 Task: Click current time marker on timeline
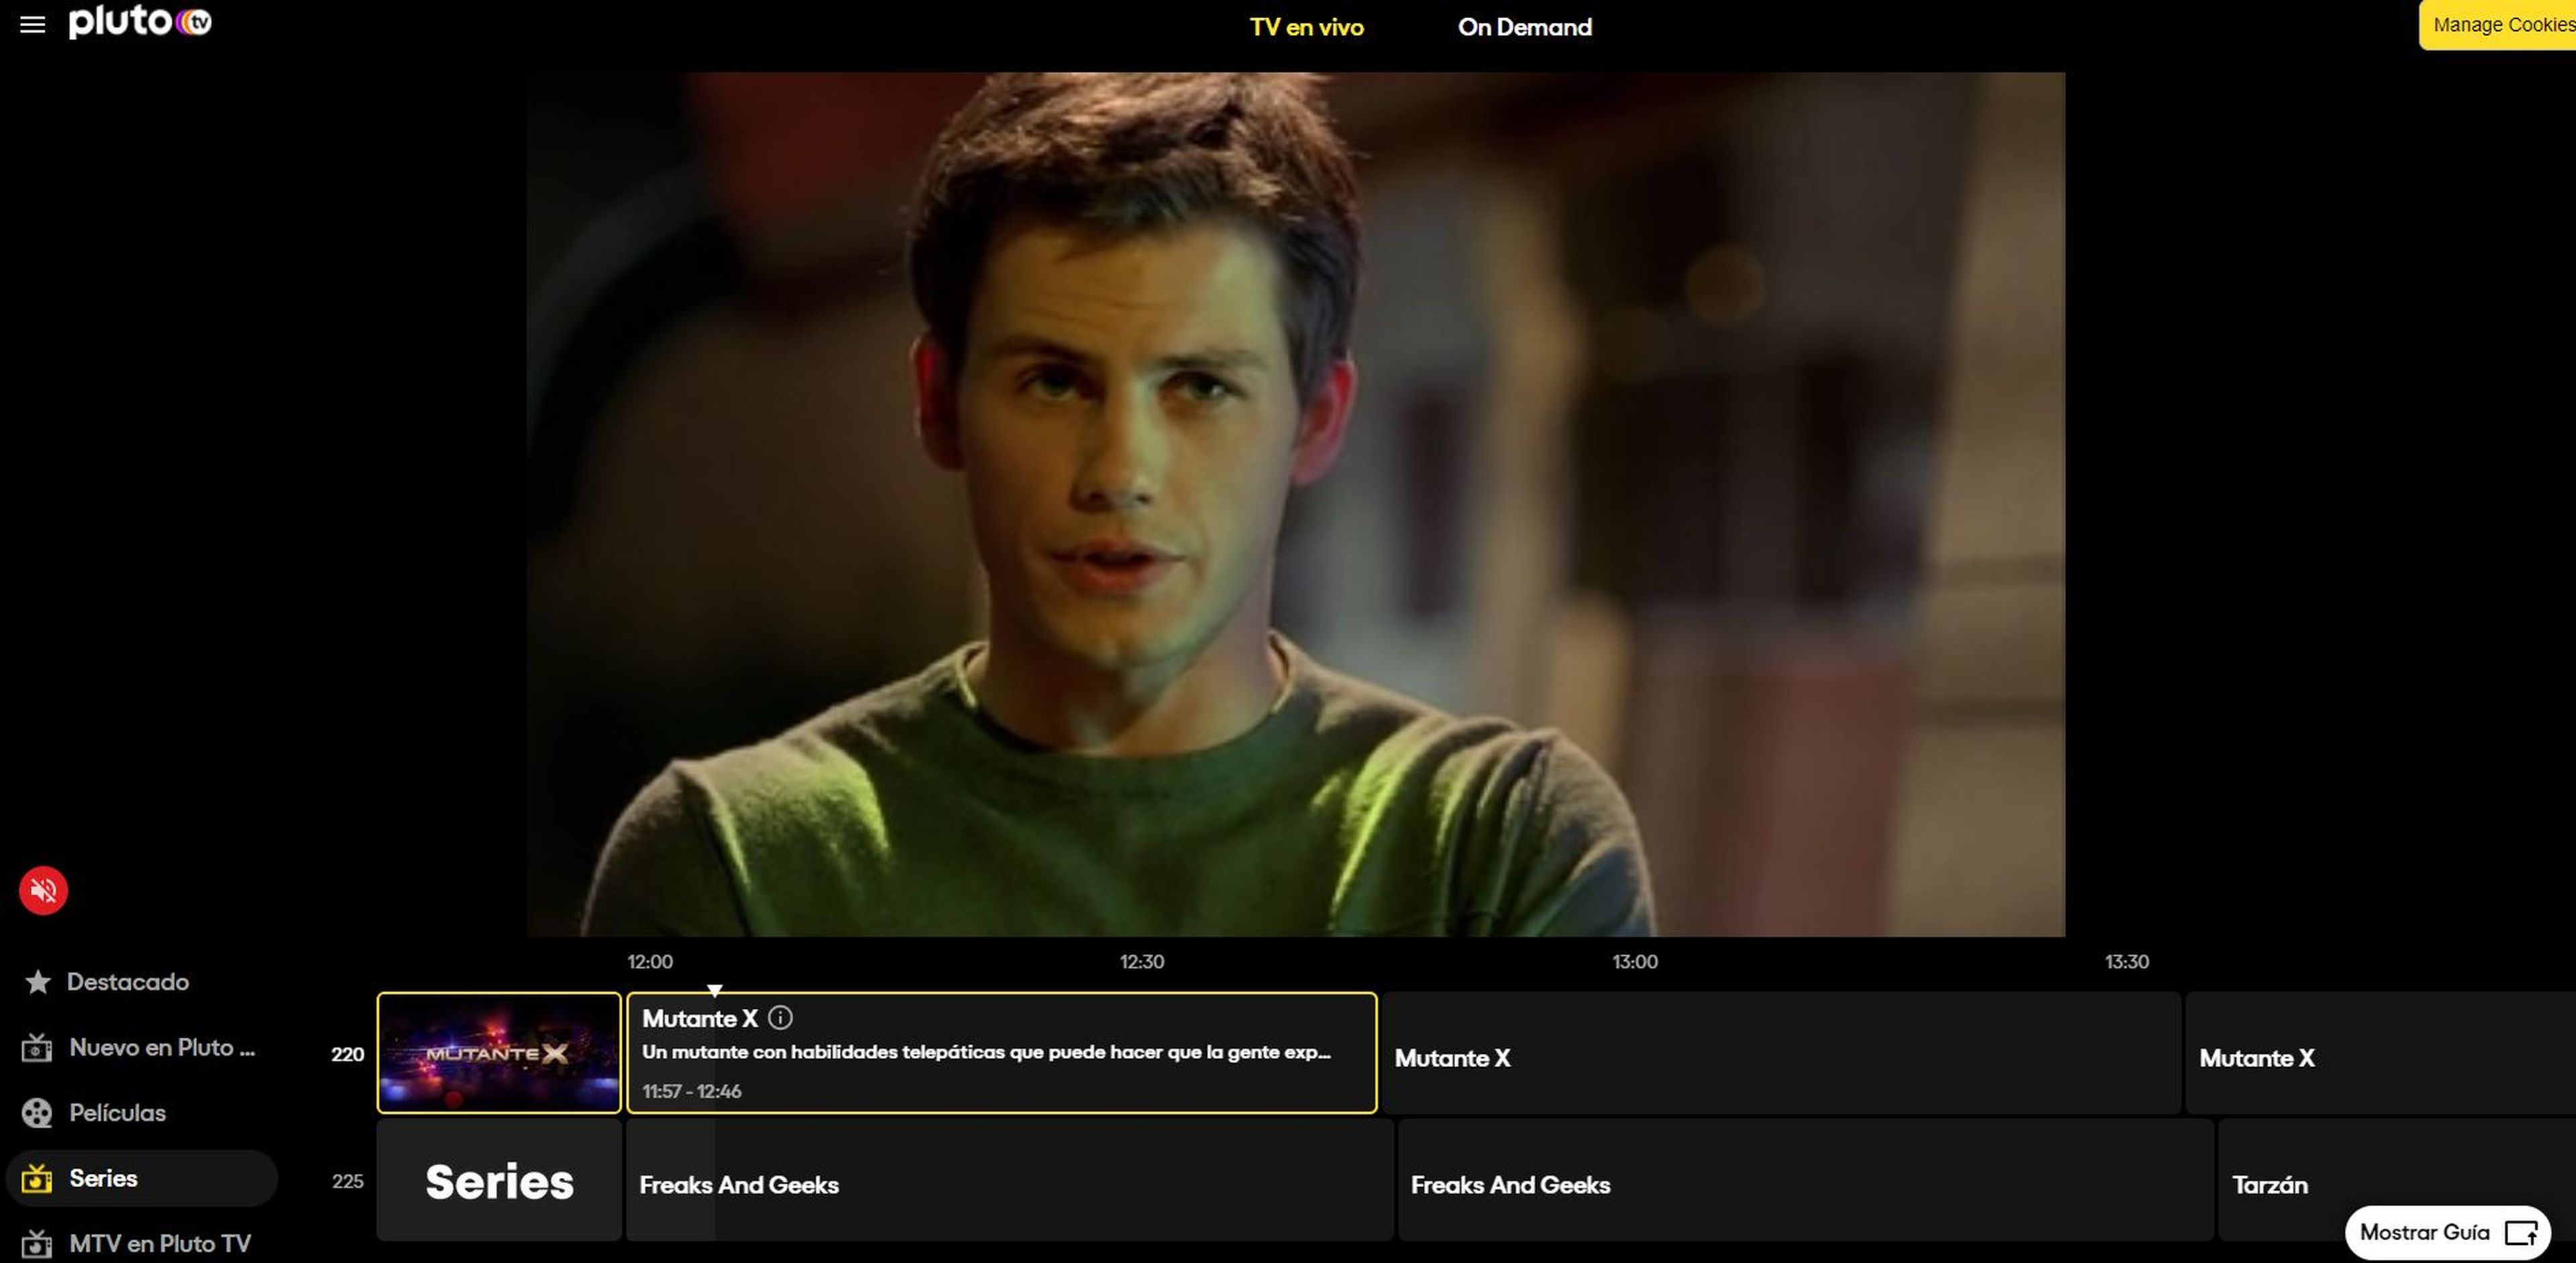pyautogui.click(x=714, y=990)
